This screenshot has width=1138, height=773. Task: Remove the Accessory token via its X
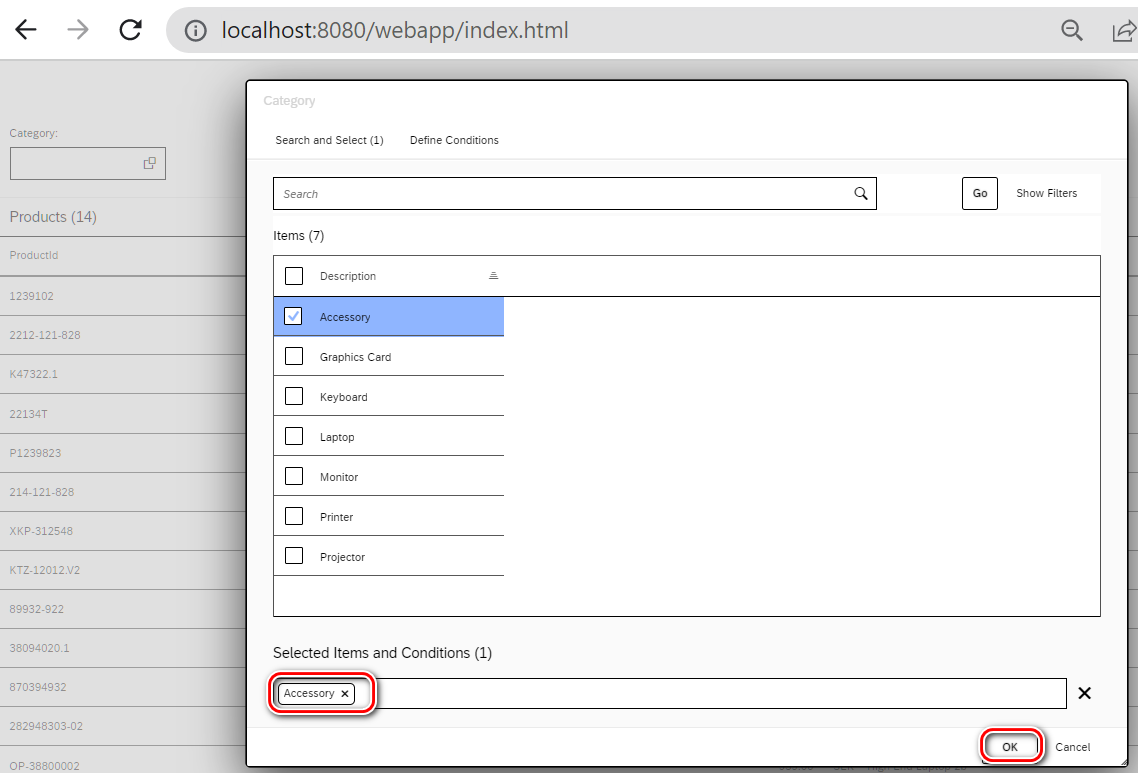pos(345,693)
